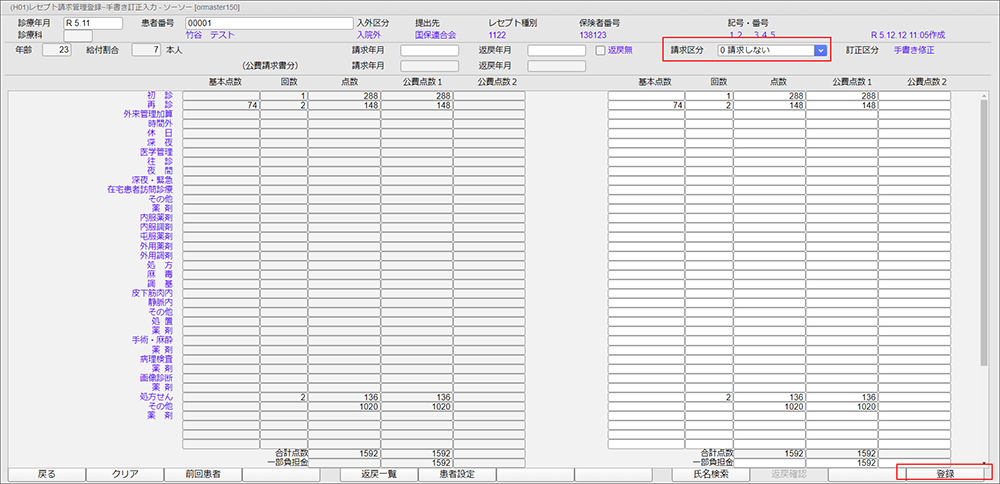Image resolution: width=1000 pixels, height=484 pixels.
Task: Select the 請求年月 input field
Action: click(429, 50)
